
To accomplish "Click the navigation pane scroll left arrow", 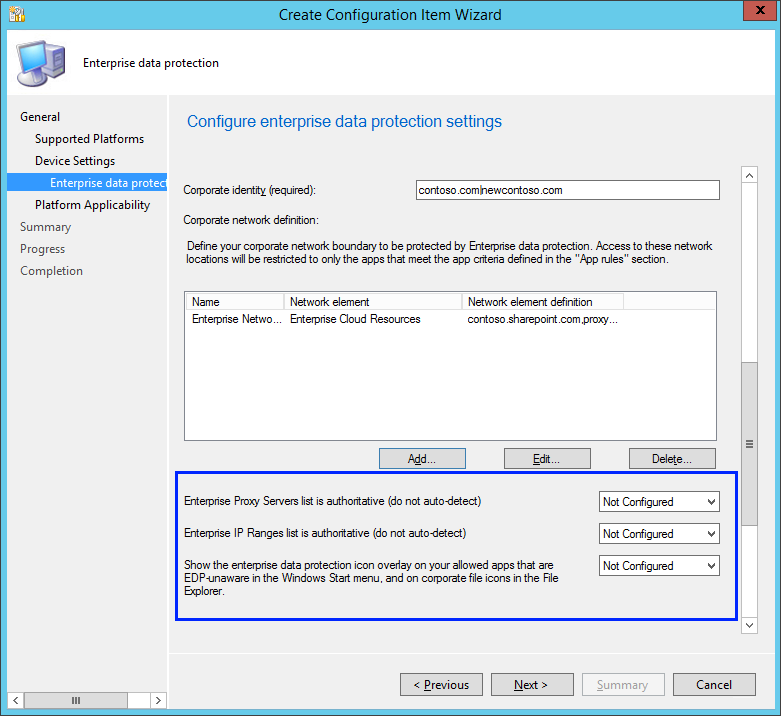I will (x=15, y=700).
